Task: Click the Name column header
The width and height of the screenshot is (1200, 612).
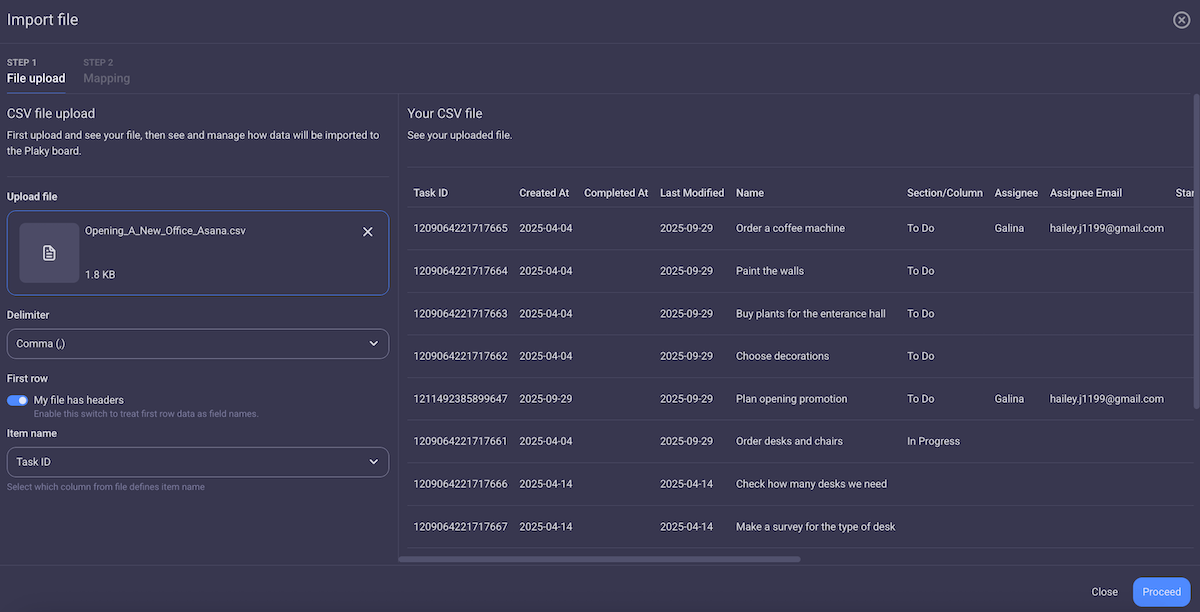Action: pyautogui.click(x=747, y=192)
